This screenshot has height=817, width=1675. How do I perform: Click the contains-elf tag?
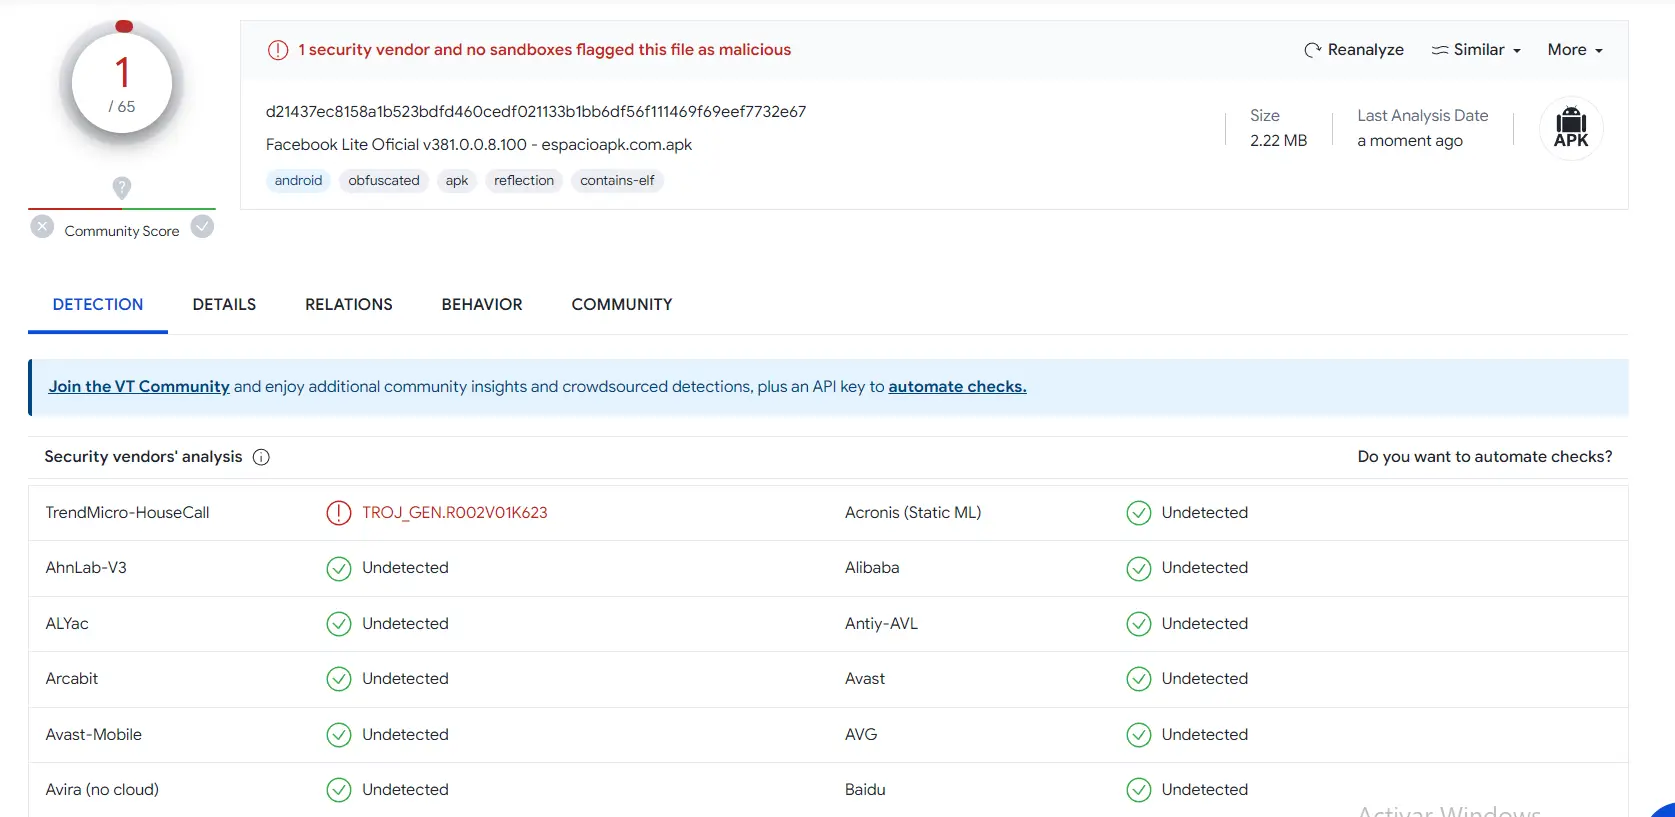[617, 181]
